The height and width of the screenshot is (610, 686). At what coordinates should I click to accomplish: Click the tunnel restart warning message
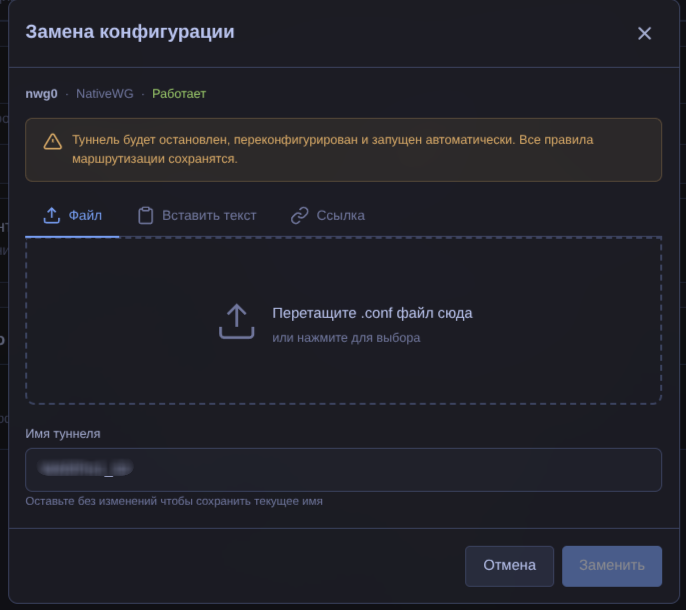[x=343, y=150]
